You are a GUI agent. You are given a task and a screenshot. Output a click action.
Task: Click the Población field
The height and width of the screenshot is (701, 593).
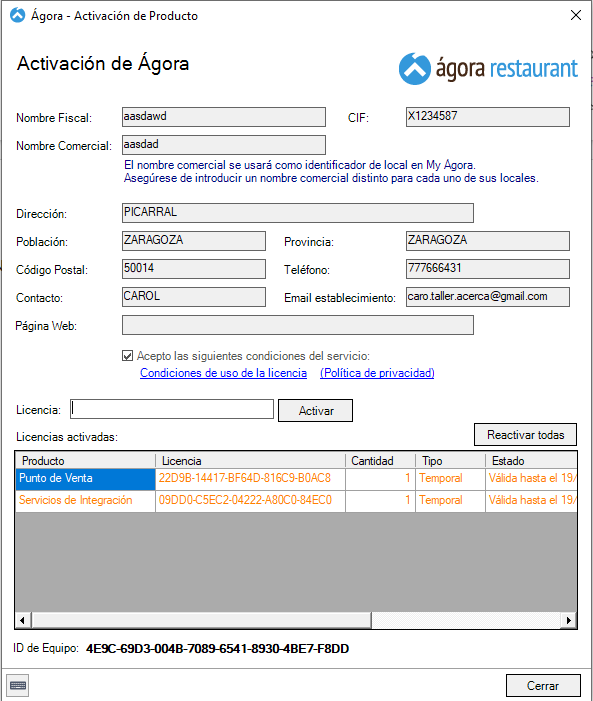pos(194,241)
